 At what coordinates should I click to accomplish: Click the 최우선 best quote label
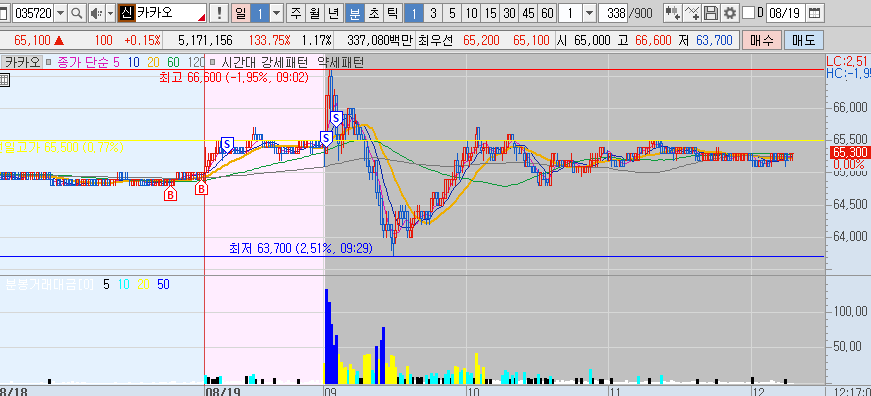[x=436, y=40]
